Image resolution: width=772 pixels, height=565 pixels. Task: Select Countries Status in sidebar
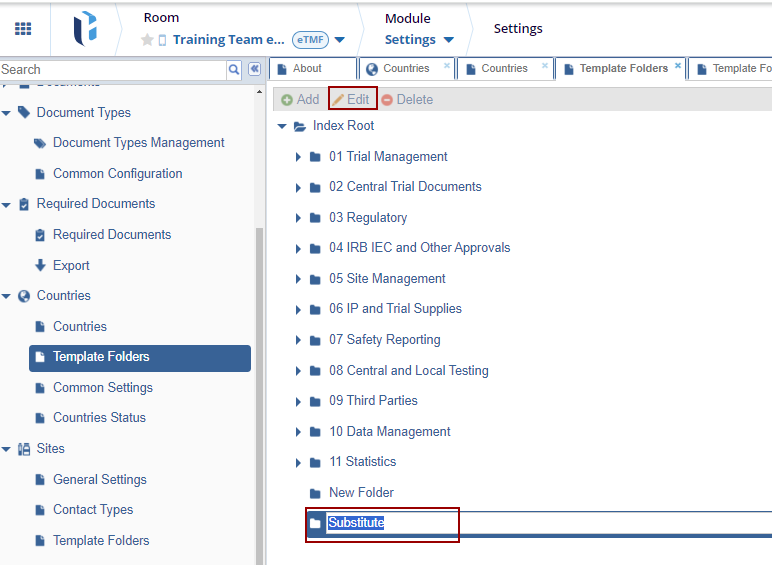click(99, 418)
